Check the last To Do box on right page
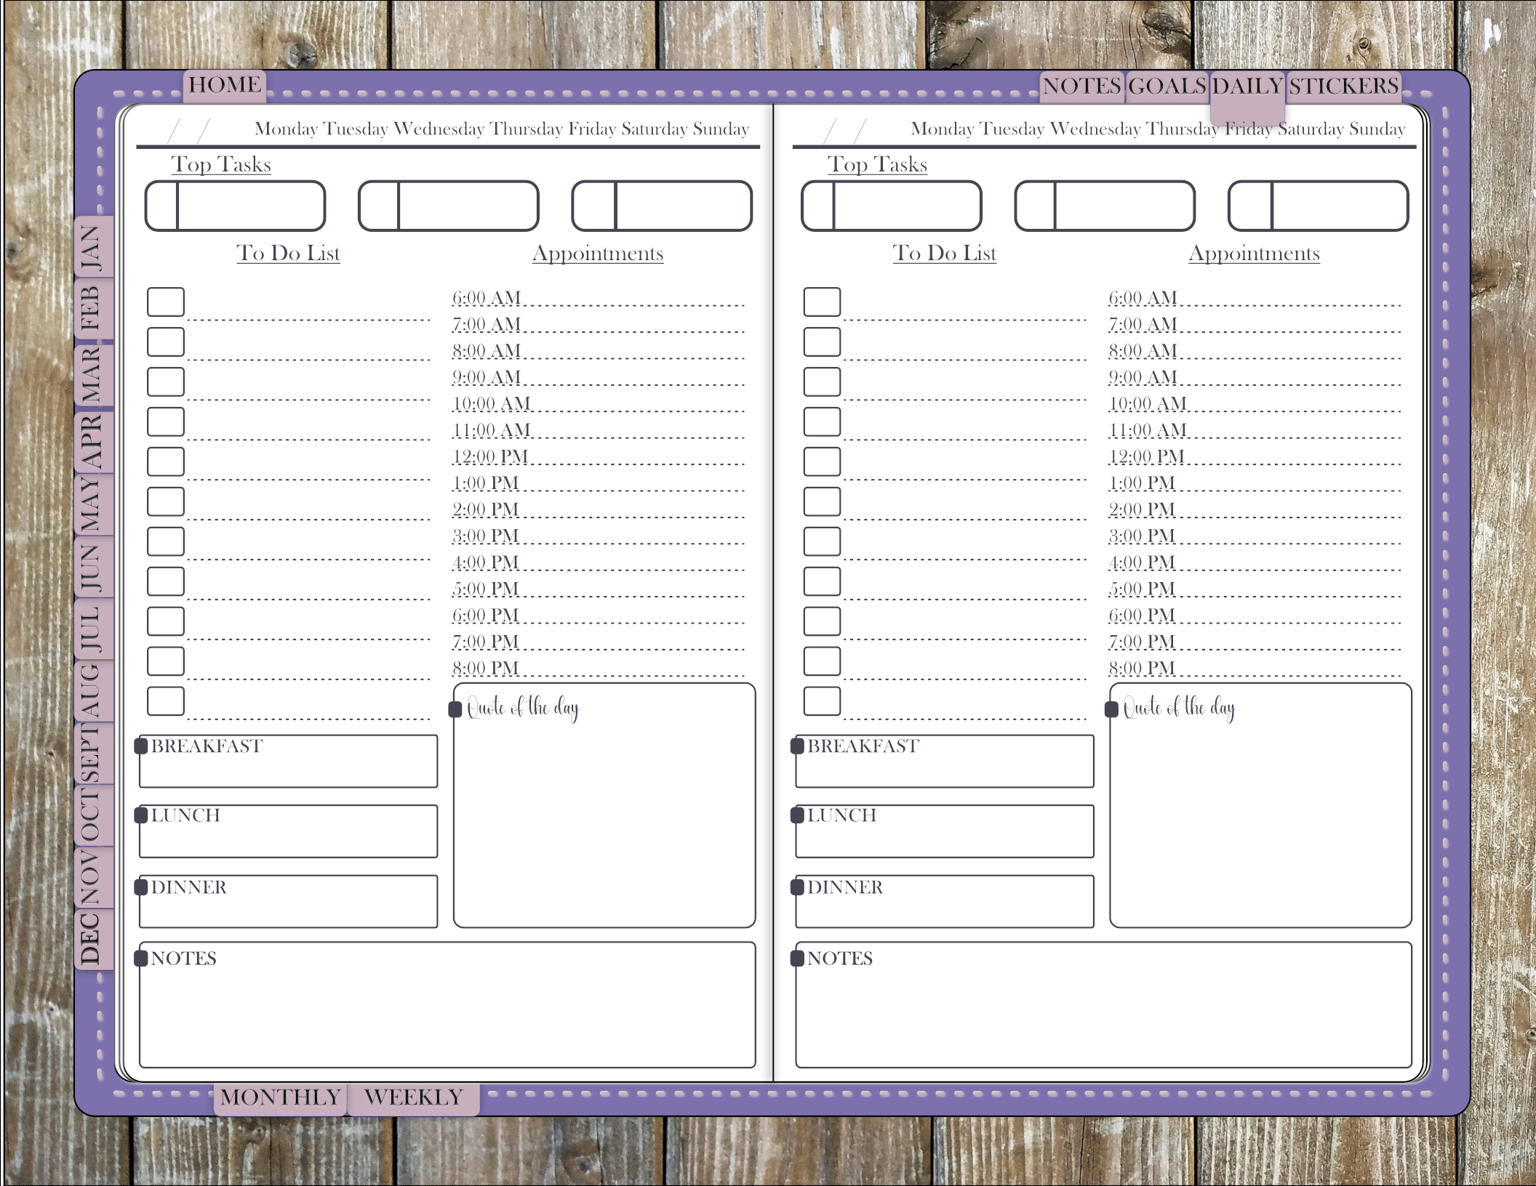Image resolution: width=1536 pixels, height=1186 pixels. click(x=822, y=701)
